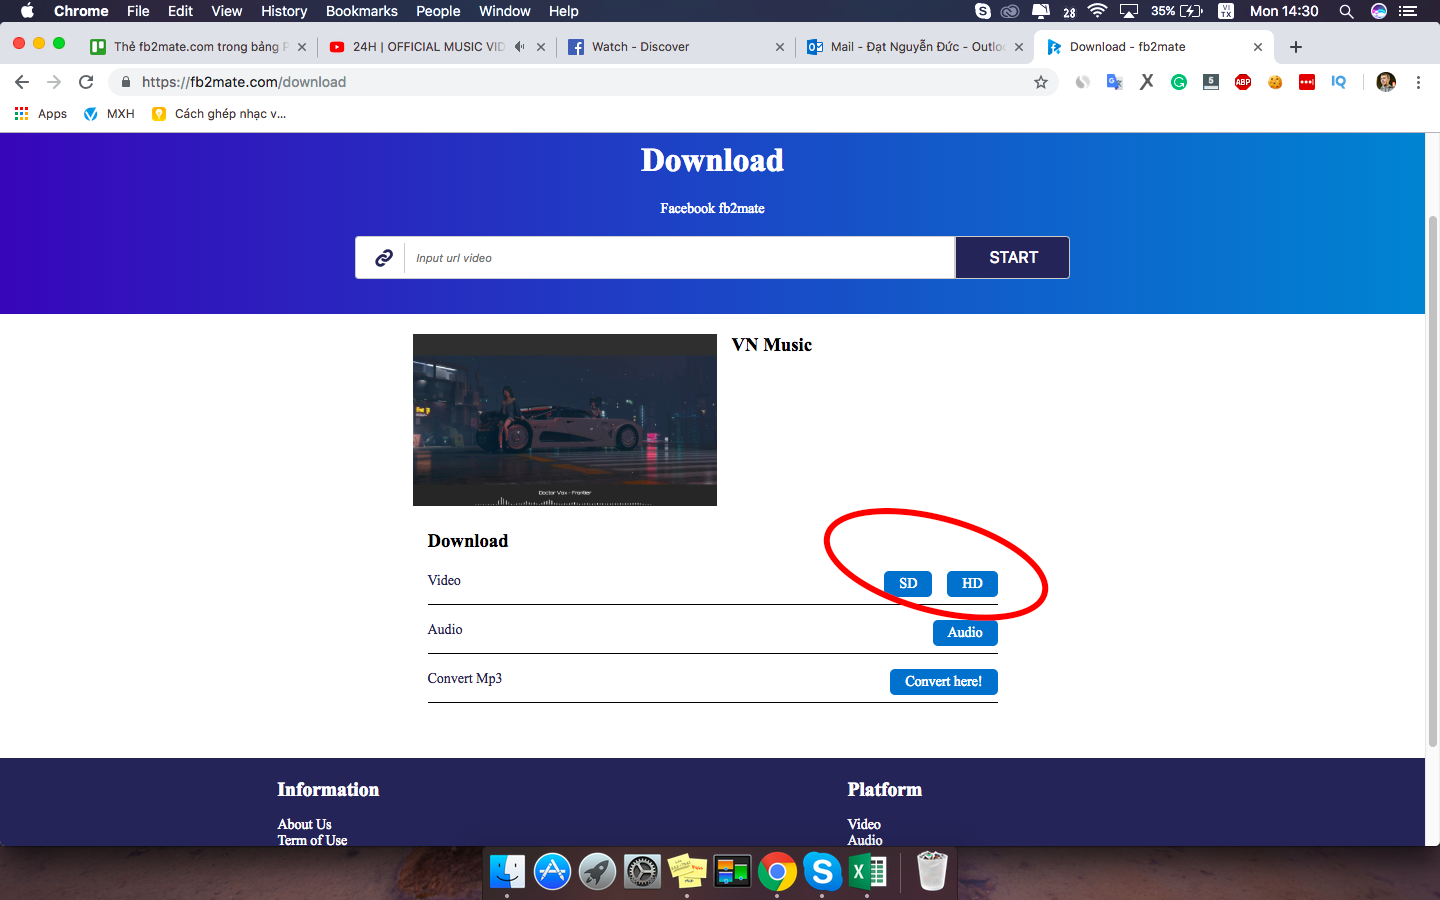Download video in SD quality
Viewport: 1440px width, 900px height.
908,583
